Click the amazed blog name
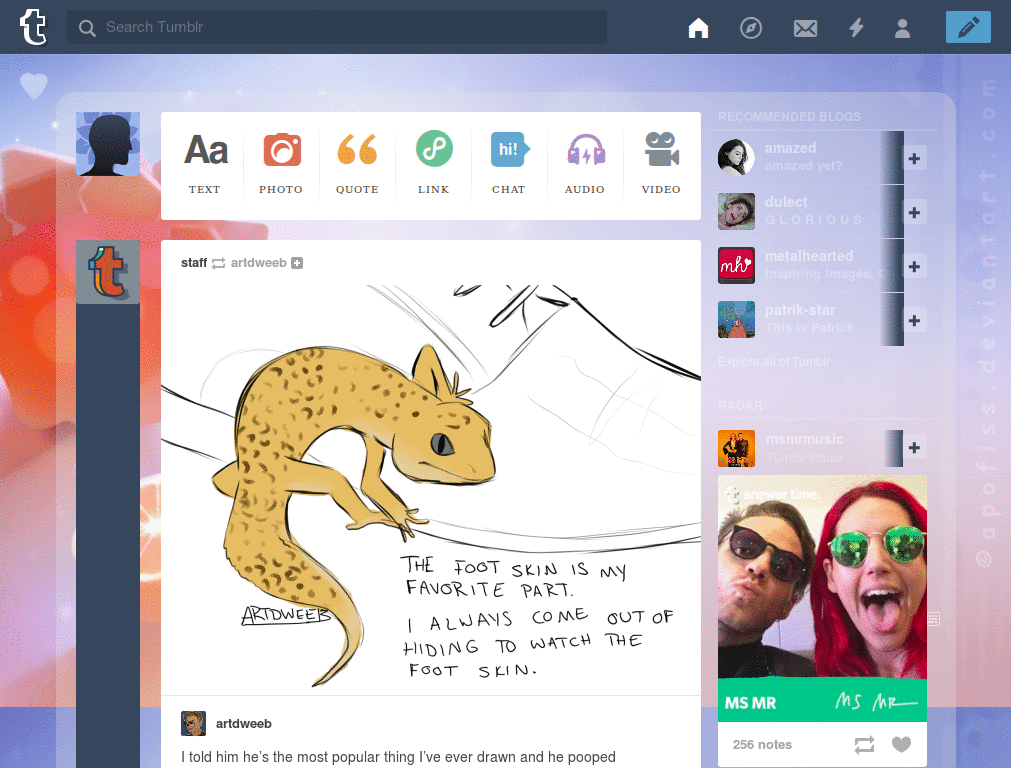This screenshot has width=1024, height=768. (790, 148)
